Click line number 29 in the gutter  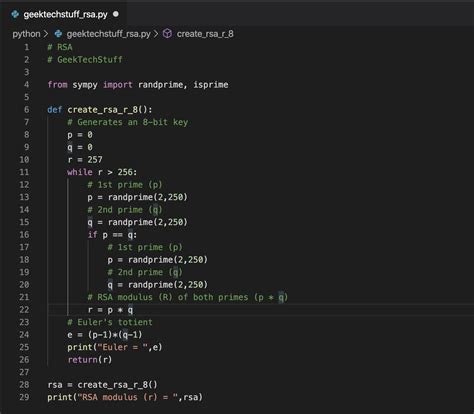pyautogui.click(x=24, y=397)
